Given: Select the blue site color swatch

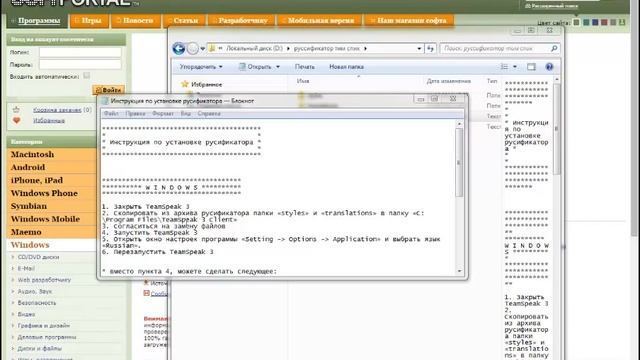Looking at the screenshot, I should click(595, 22).
